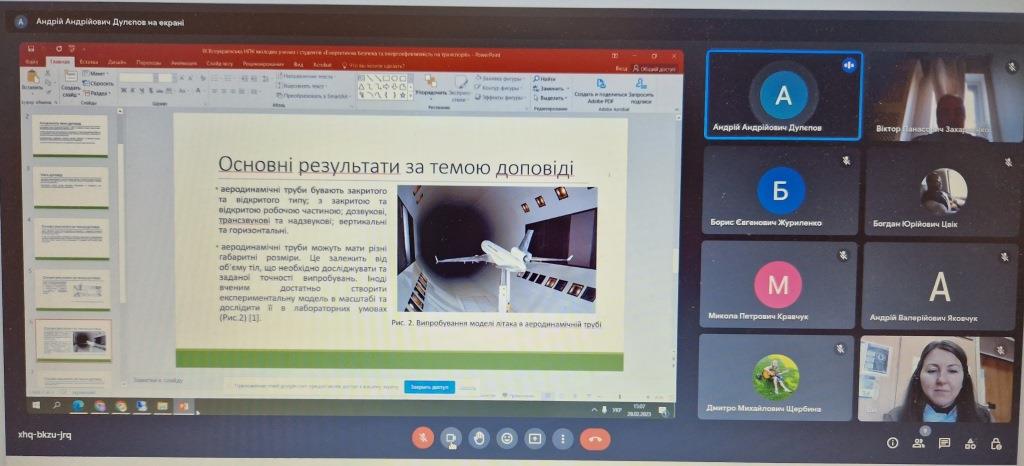1024x466 pixels.
Task: Open the 'Главная' ribbon tab
Action: click(x=60, y=62)
